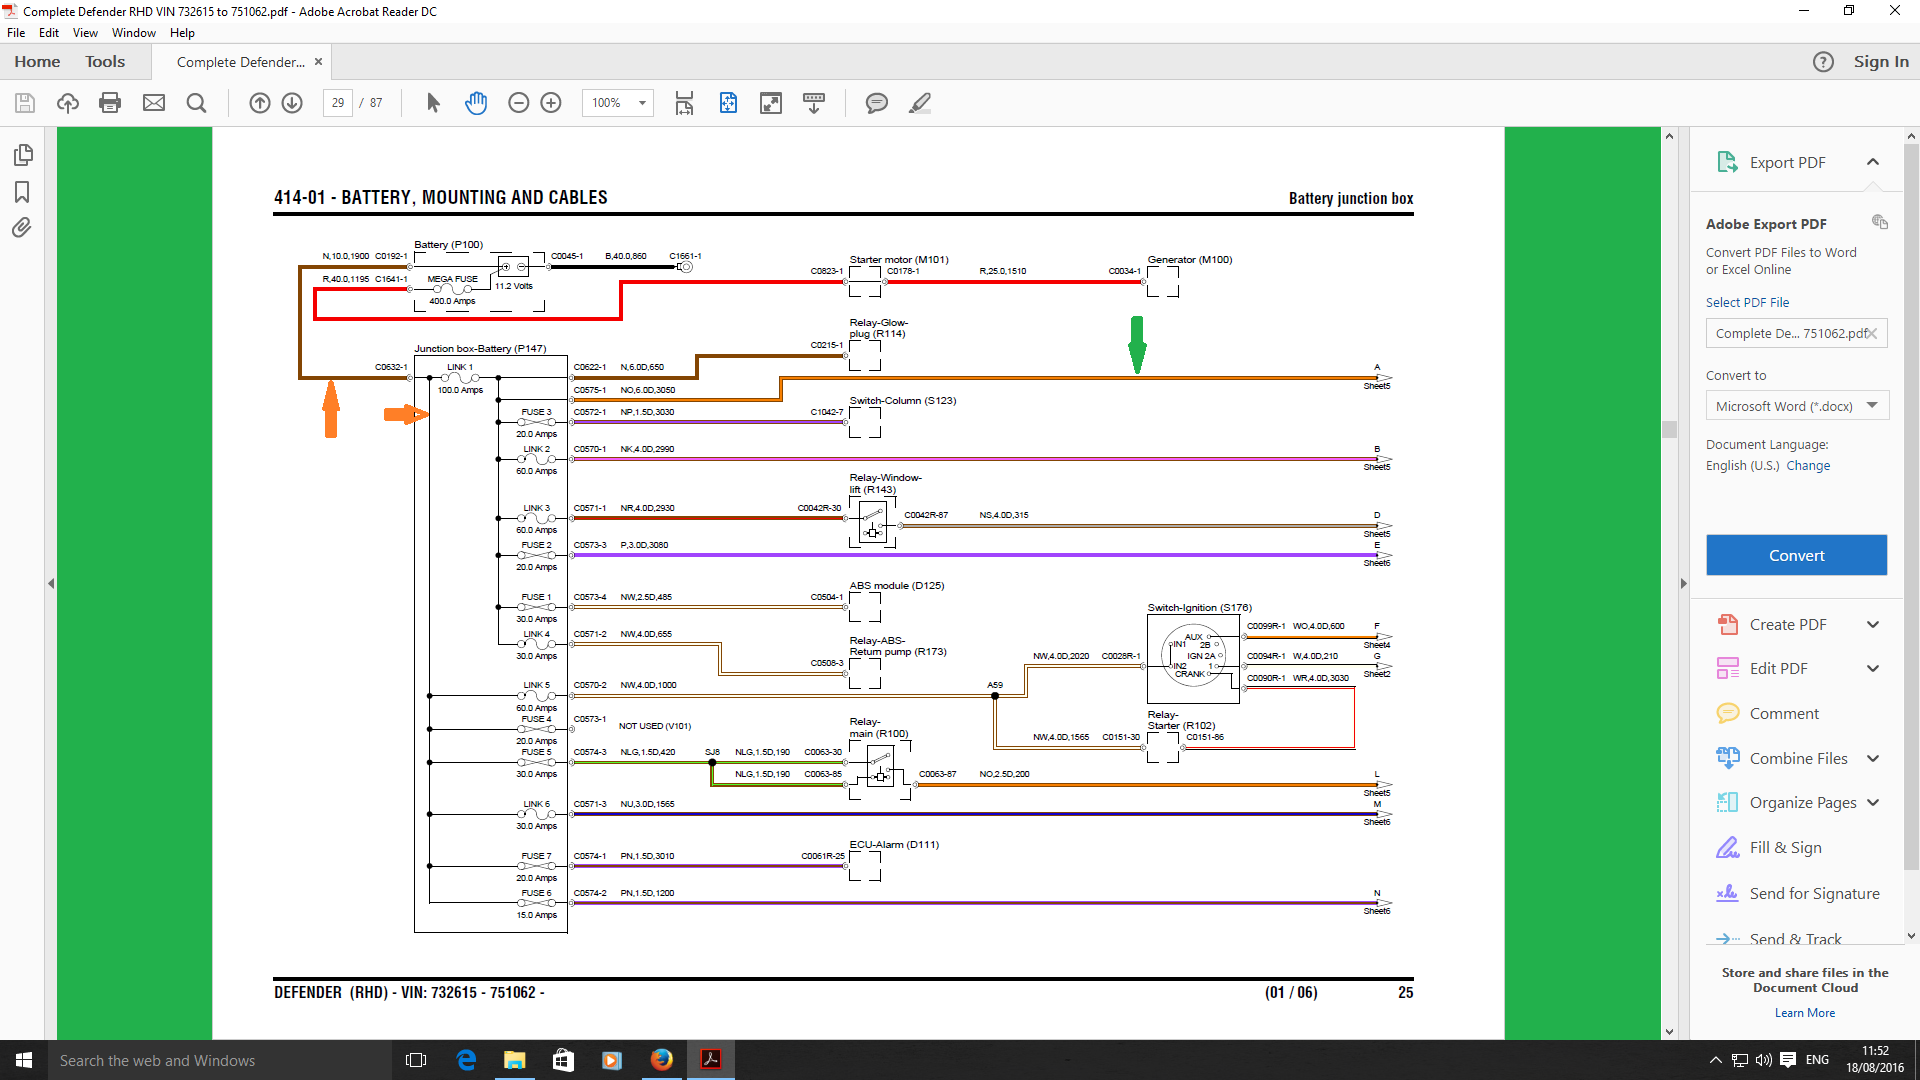Expand the Combine Files tool
Screen dimensions: 1920x1080
pyautogui.click(x=1873, y=759)
